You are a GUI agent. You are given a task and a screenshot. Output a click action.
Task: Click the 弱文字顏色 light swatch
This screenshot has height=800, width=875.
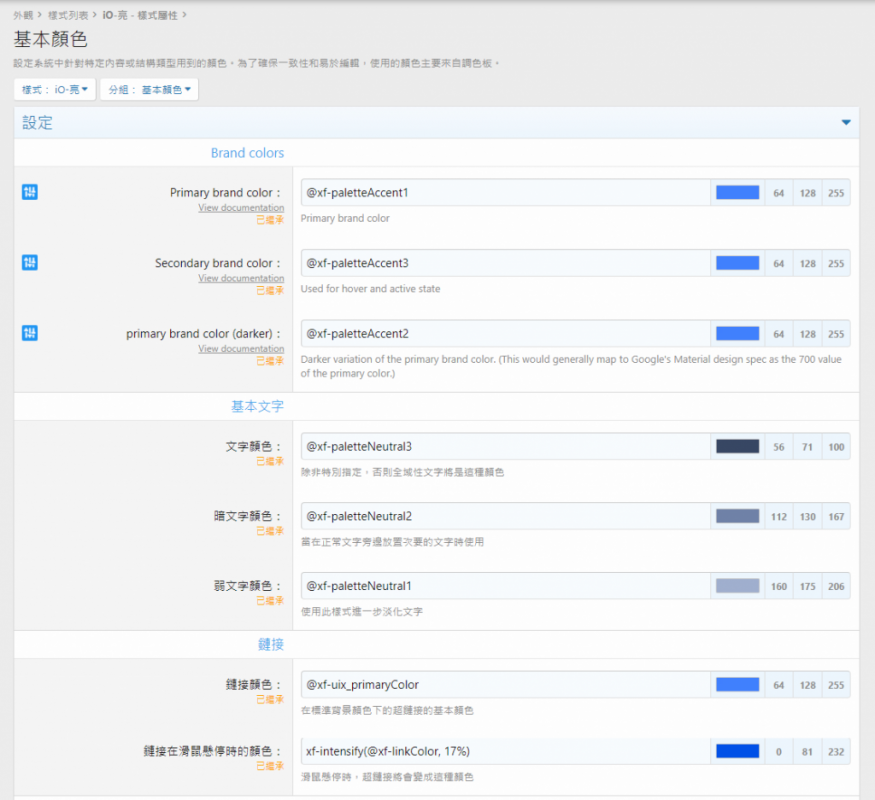click(737, 586)
